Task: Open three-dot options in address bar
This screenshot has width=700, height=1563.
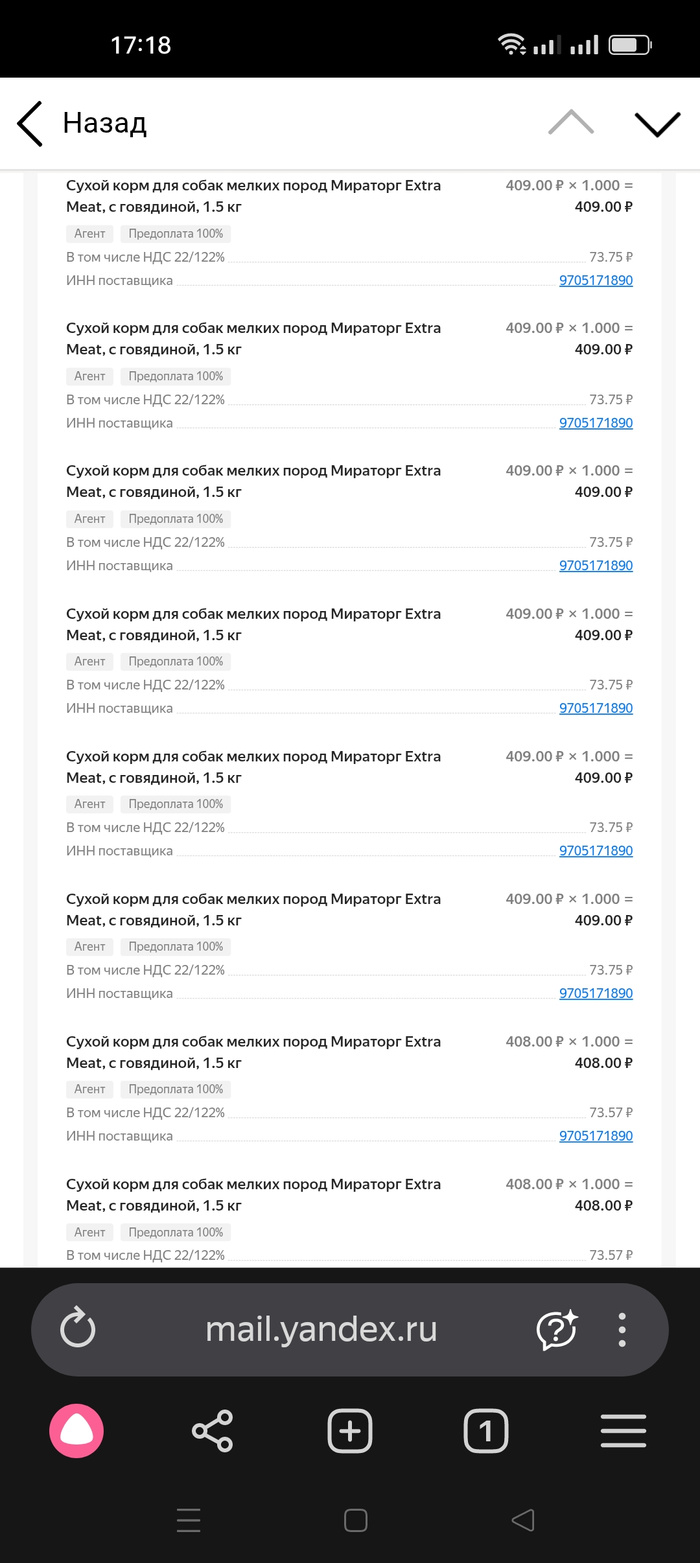Action: [622, 1329]
